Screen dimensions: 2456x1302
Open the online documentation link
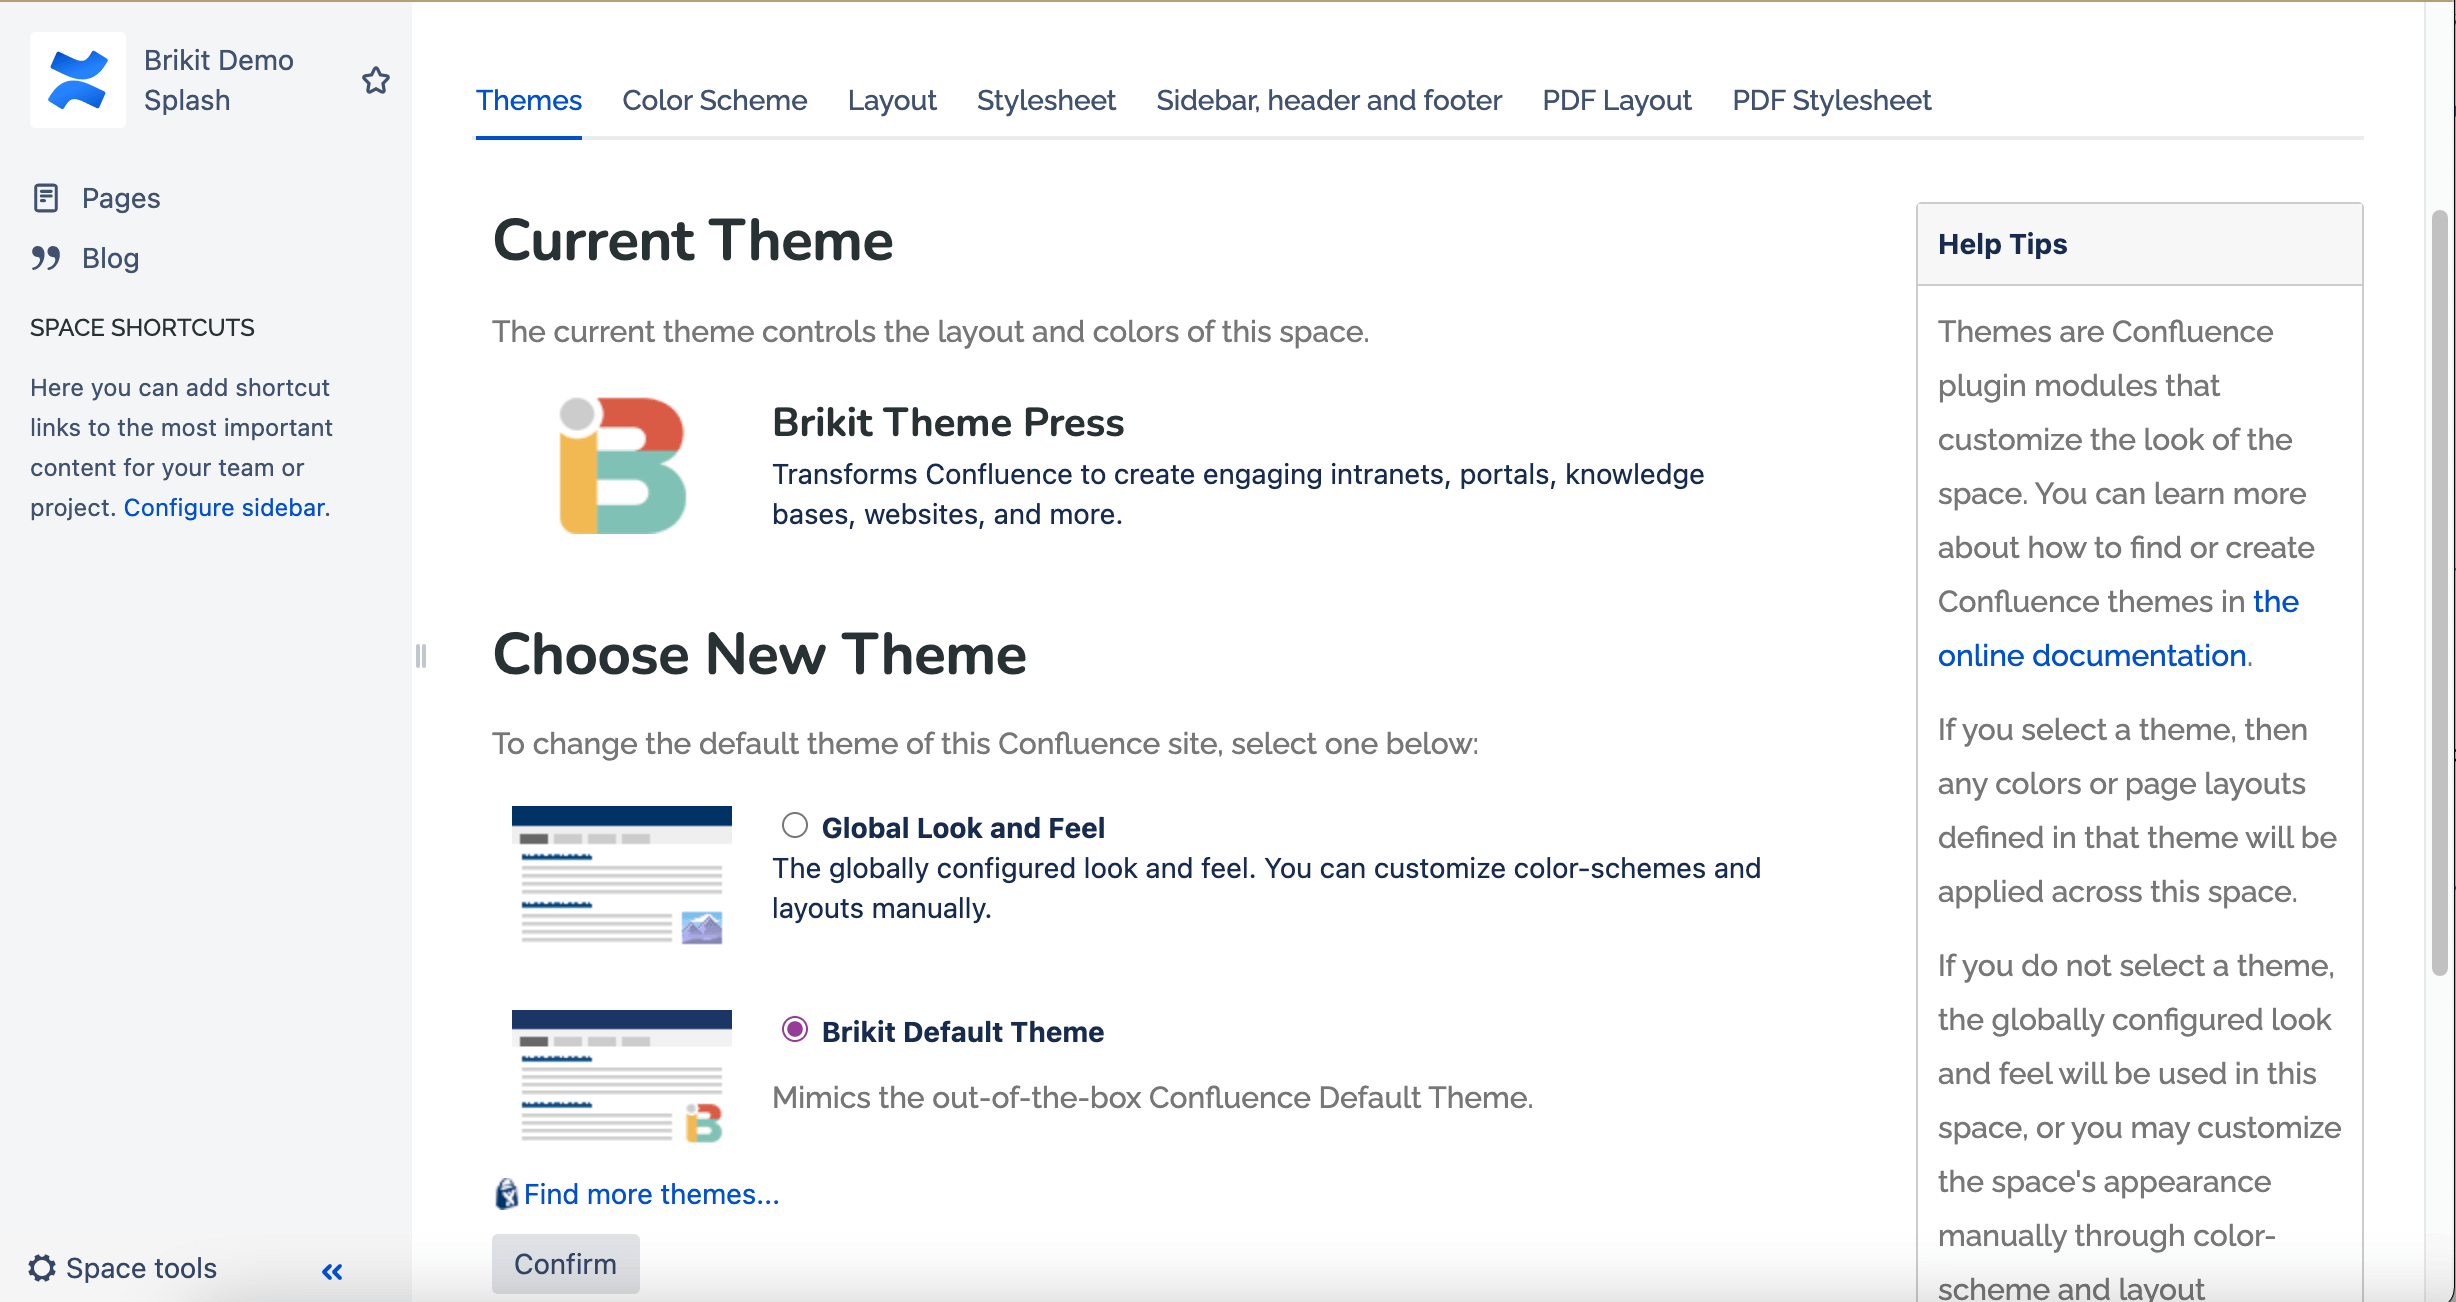(x=2118, y=628)
